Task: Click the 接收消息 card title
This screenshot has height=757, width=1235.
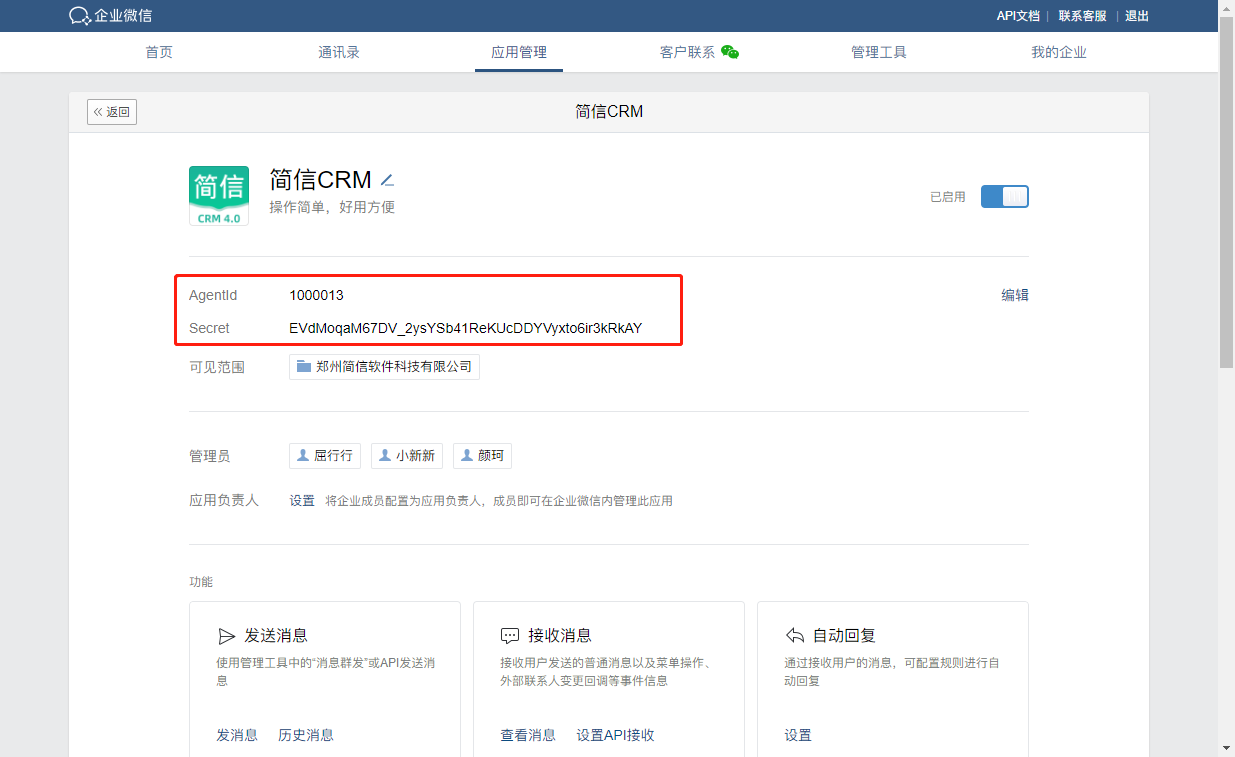Action: click(x=560, y=636)
